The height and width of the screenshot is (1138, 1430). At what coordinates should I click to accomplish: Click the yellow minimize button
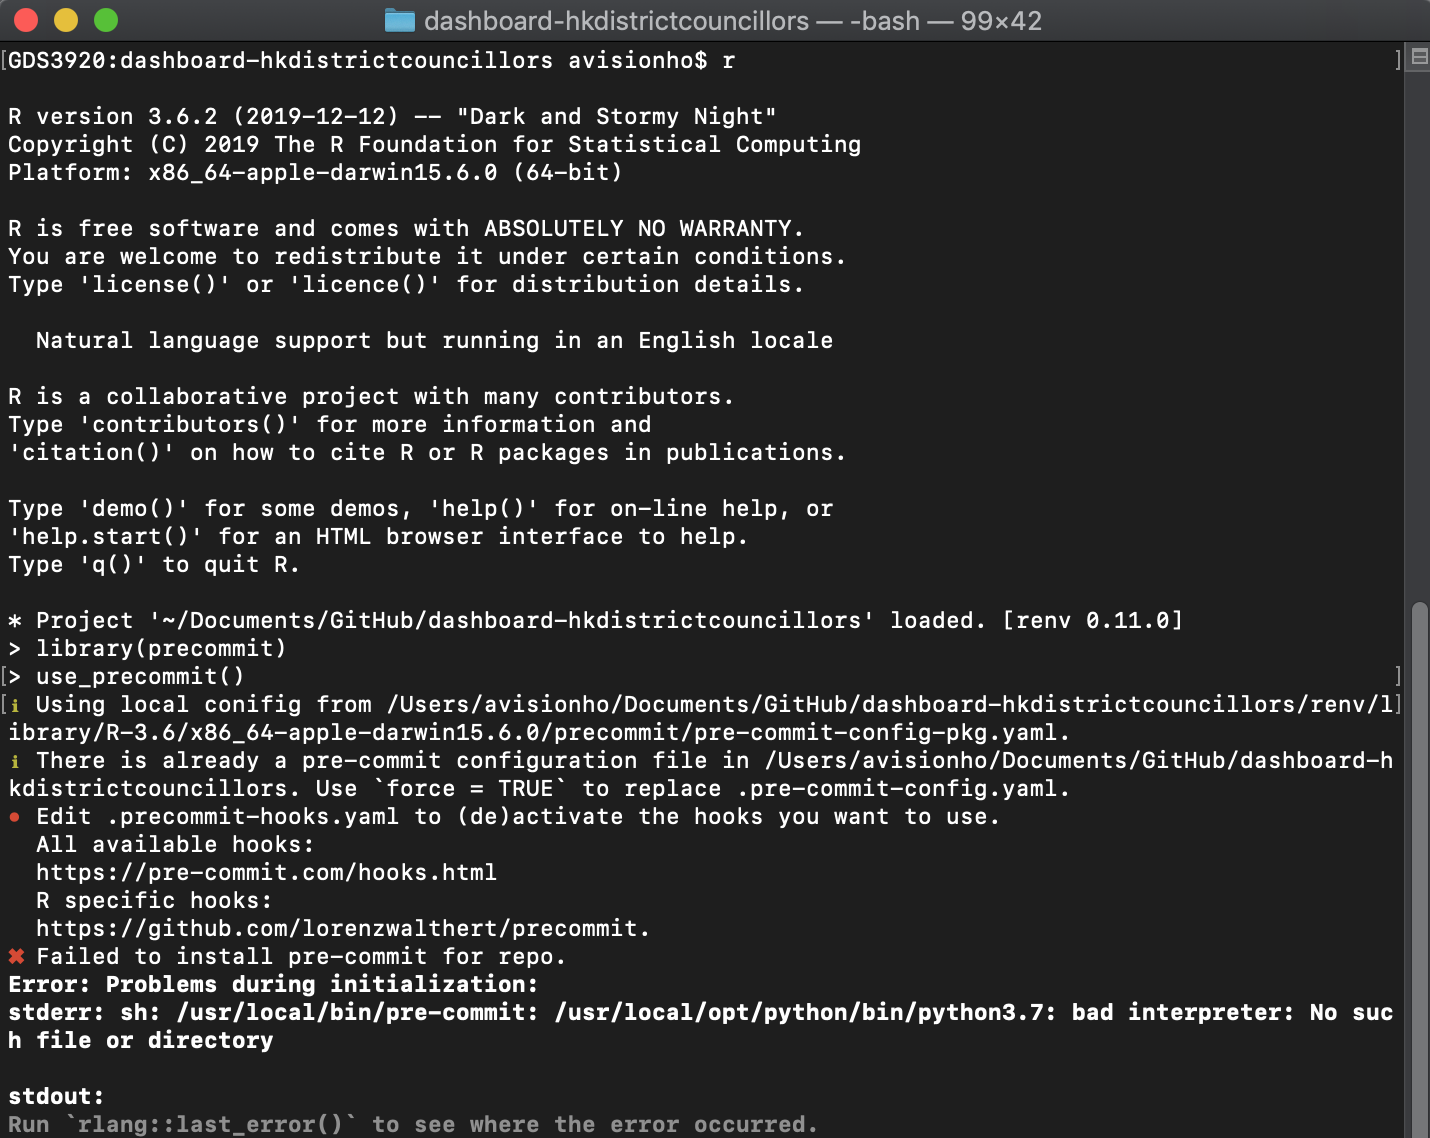coord(64,19)
